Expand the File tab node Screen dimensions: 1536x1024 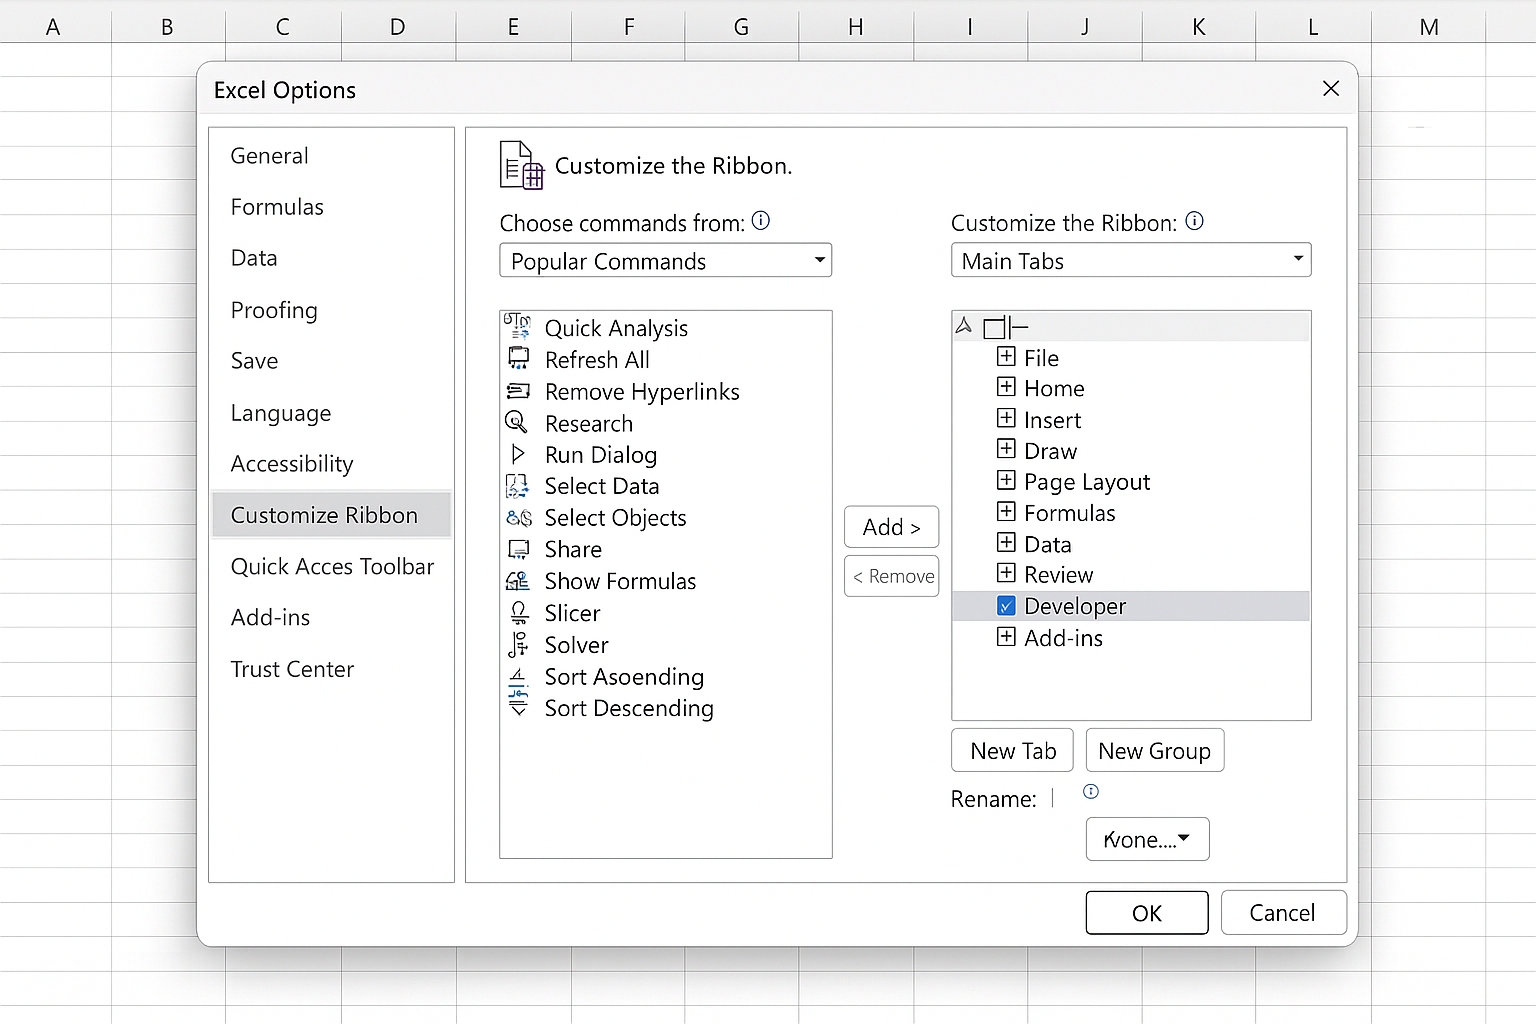(x=1006, y=357)
